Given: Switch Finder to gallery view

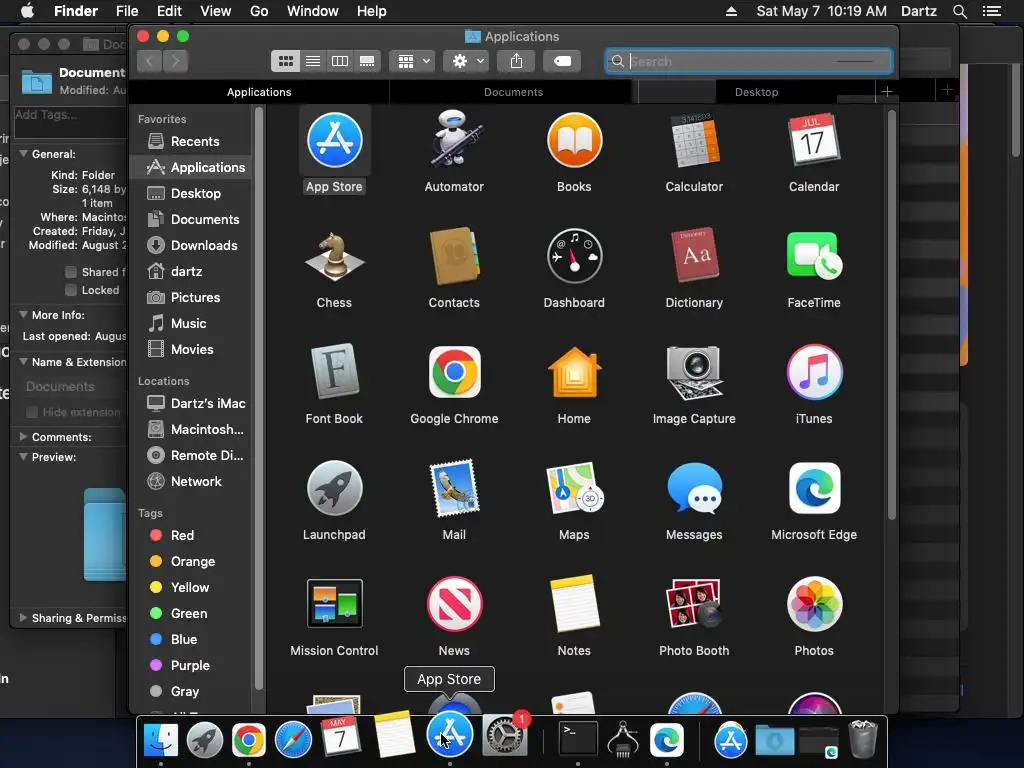Looking at the screenshot, I should 367,61.
